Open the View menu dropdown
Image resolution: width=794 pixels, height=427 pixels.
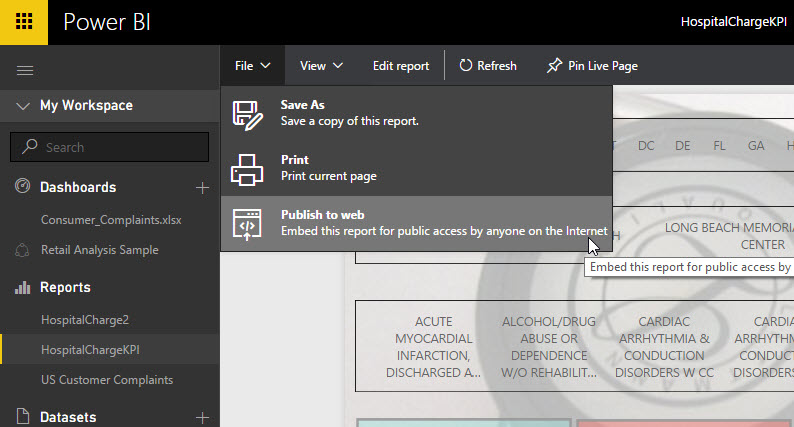coord(321,66)
